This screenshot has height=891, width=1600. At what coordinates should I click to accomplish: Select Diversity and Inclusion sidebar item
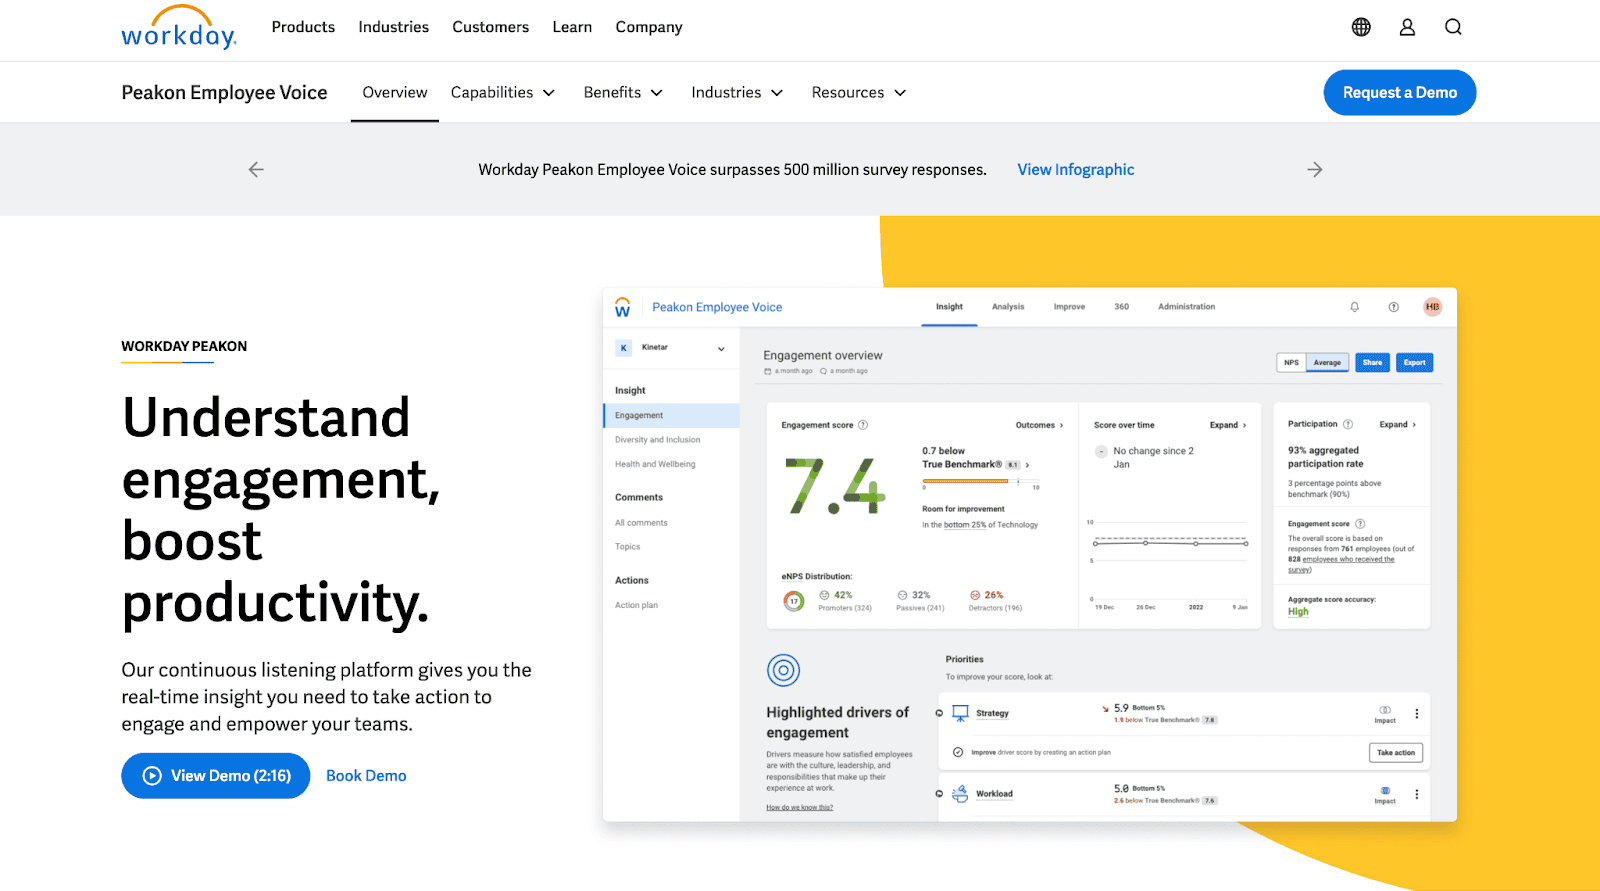click(658, 440)
